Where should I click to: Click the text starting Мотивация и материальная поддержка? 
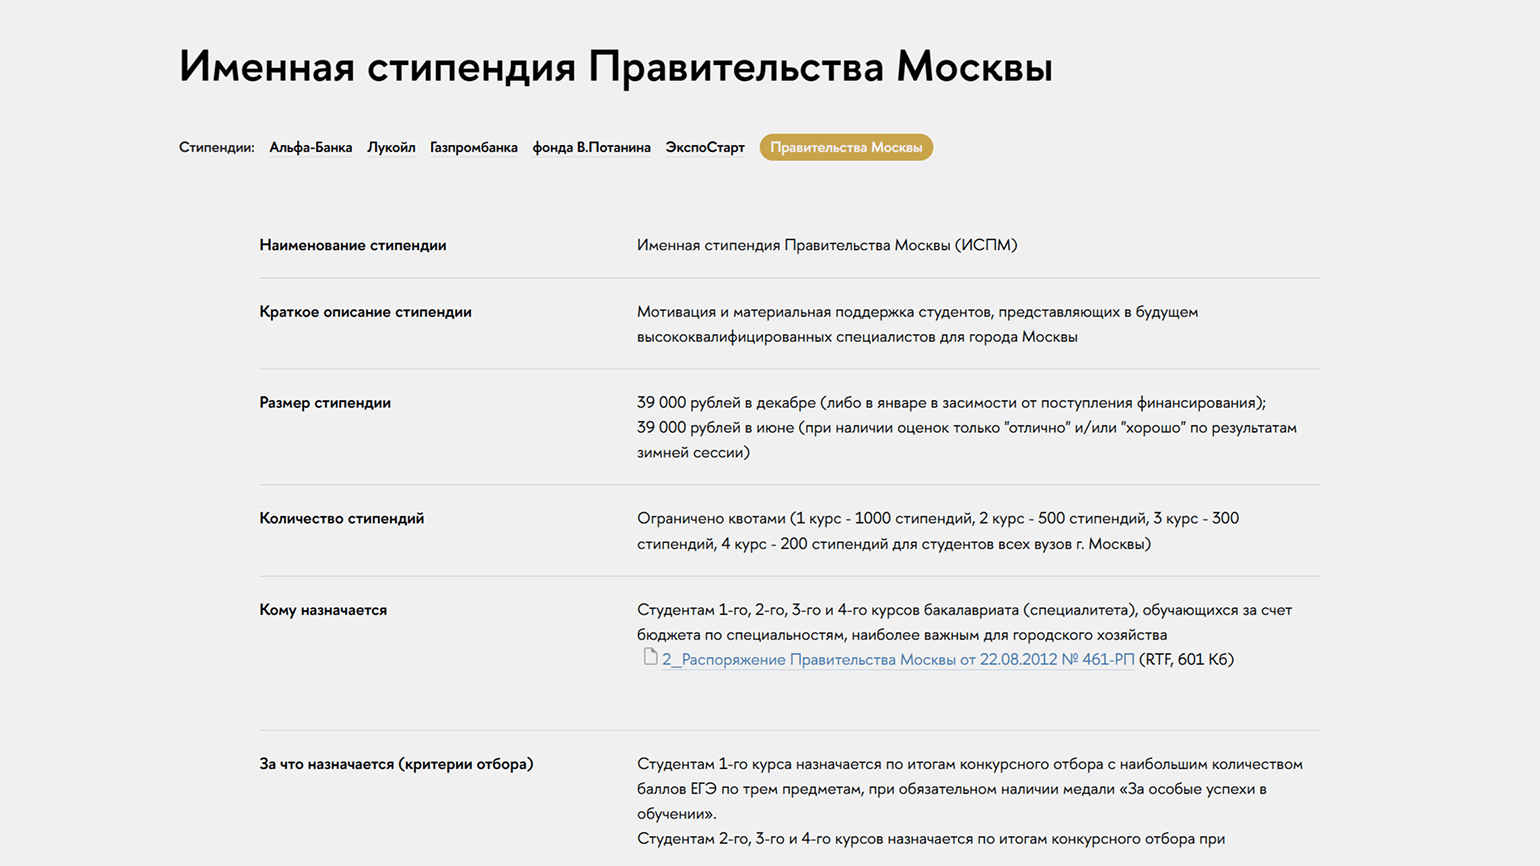[917, 324]
